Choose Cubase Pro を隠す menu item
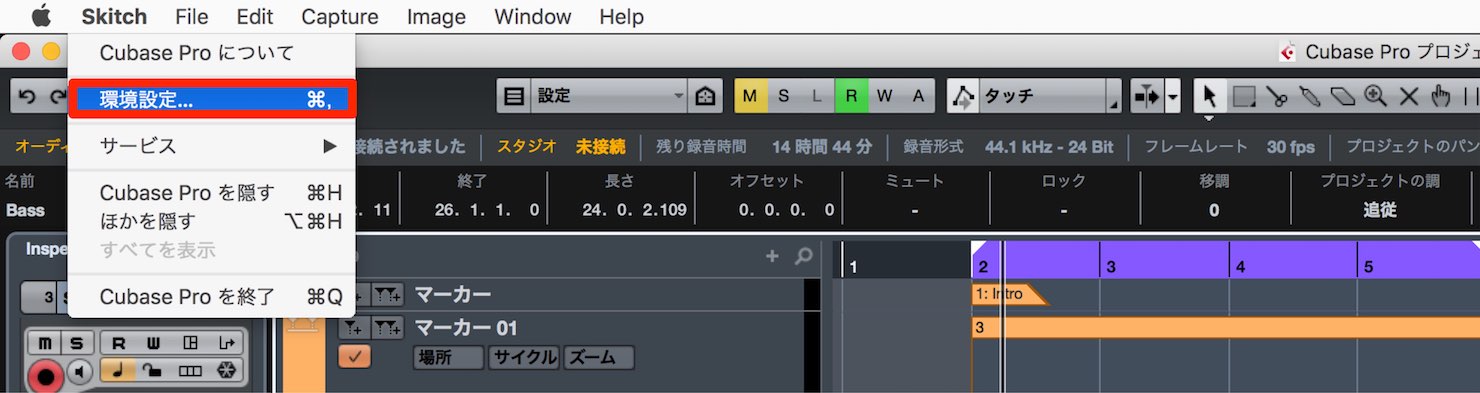1480x393 pixels. (211, 193)
